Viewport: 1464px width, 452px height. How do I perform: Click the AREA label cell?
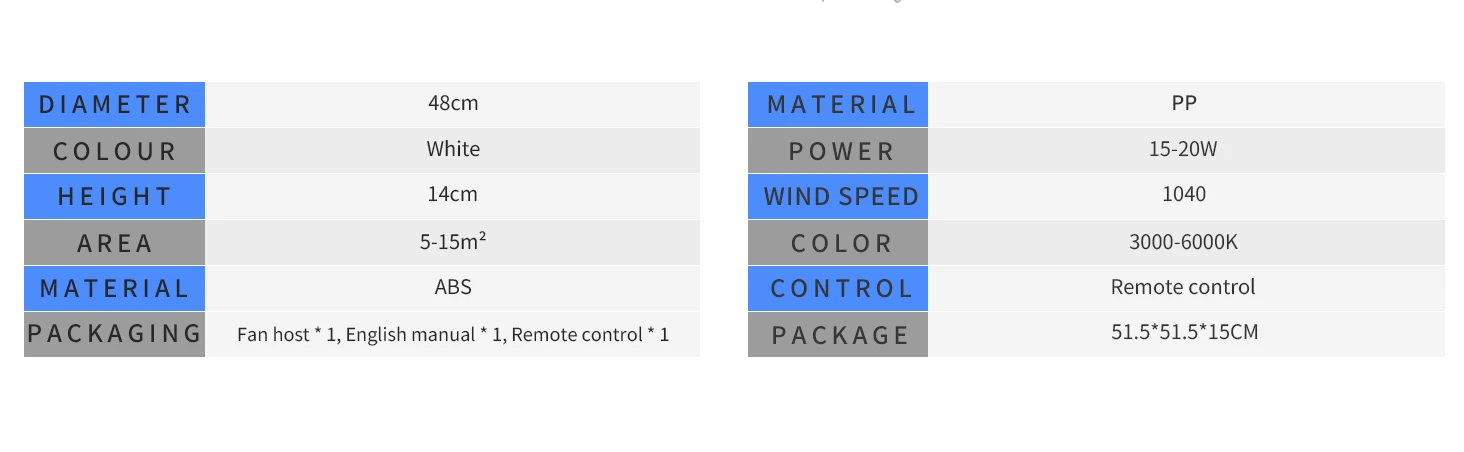pyautogui.click(x=114, y=243)
